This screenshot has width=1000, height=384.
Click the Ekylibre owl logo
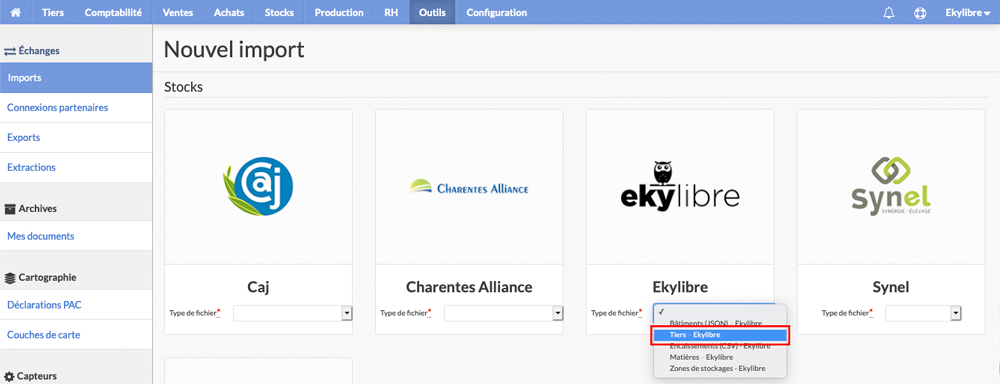click(680, 186)
